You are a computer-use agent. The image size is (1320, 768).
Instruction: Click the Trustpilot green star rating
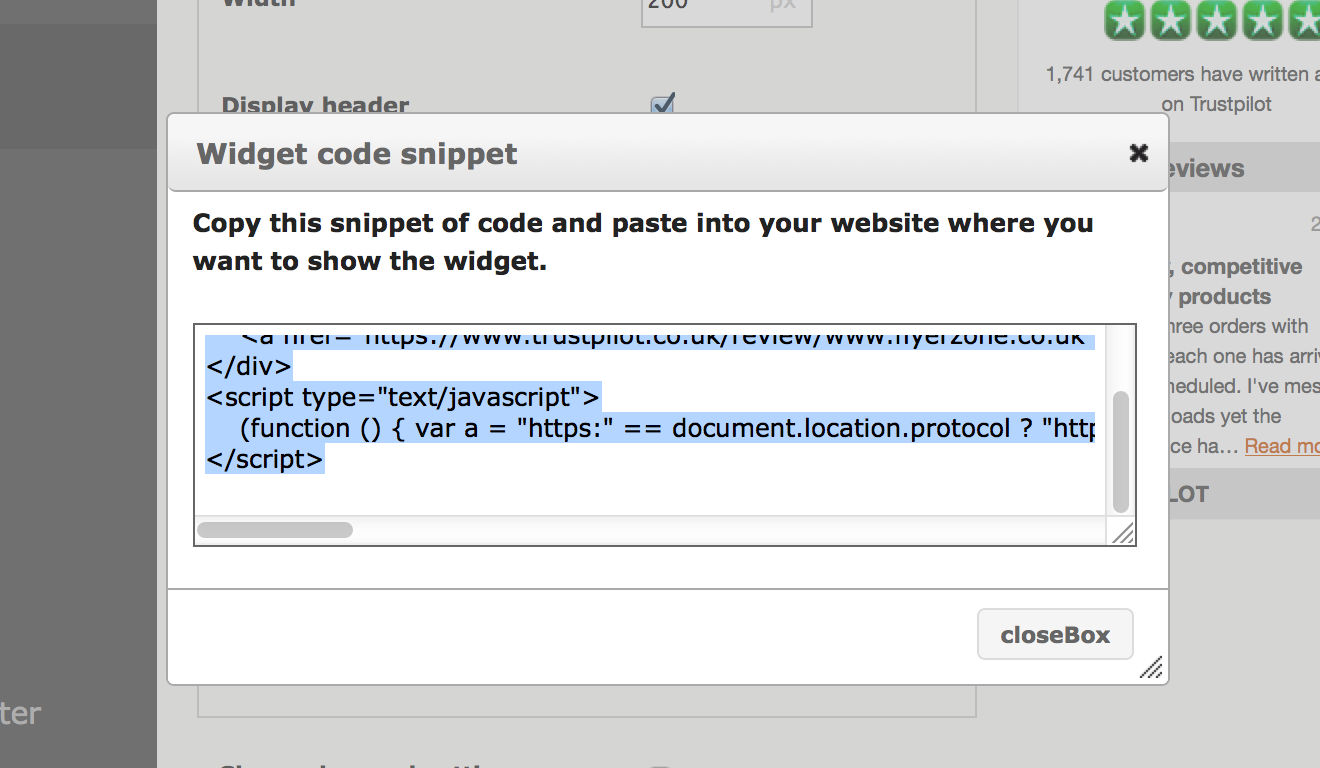1212,20
